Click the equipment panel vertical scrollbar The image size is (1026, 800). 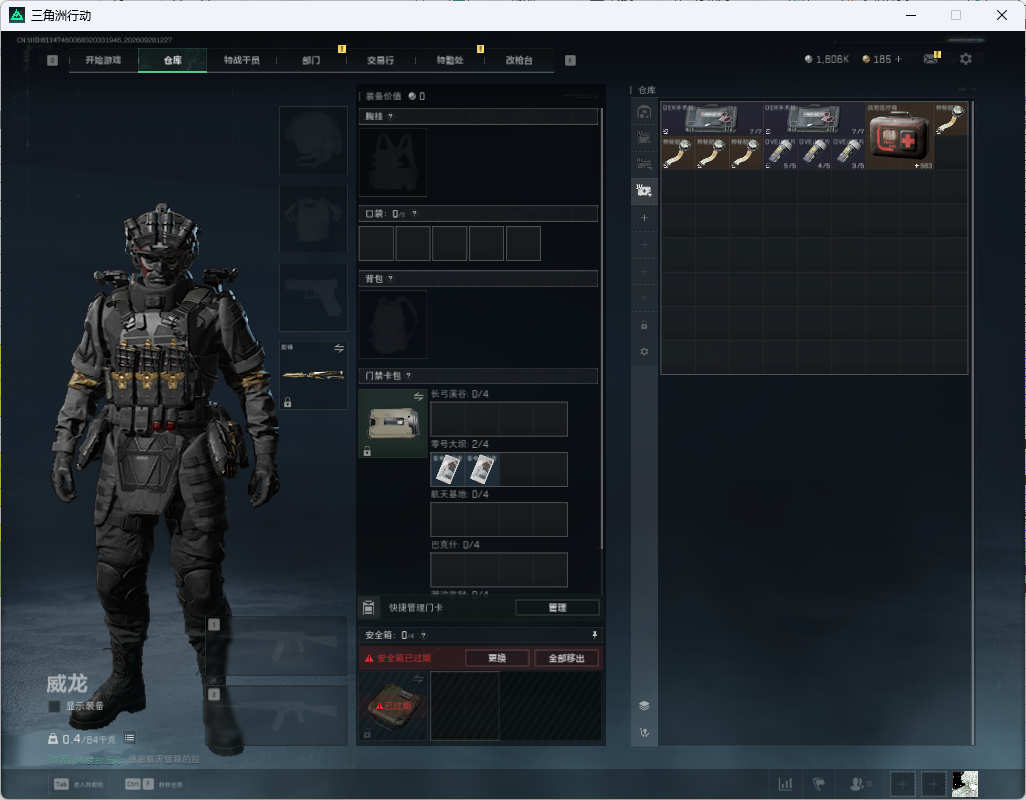tap(601, 328)
